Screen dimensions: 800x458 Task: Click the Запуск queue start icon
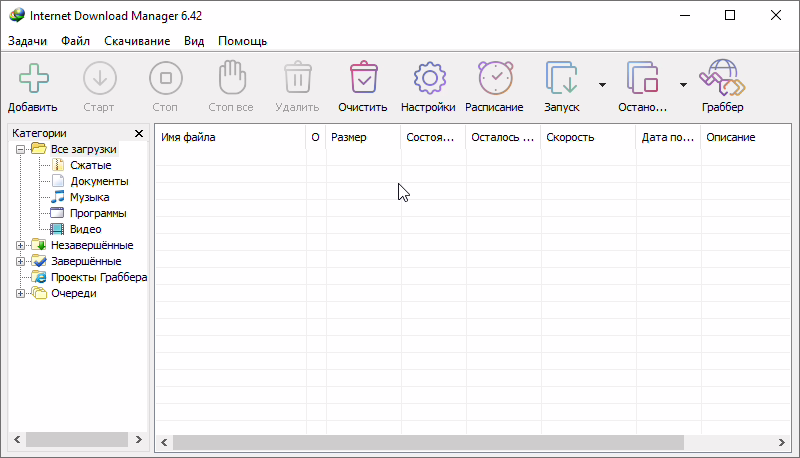[x=561, y=78]
